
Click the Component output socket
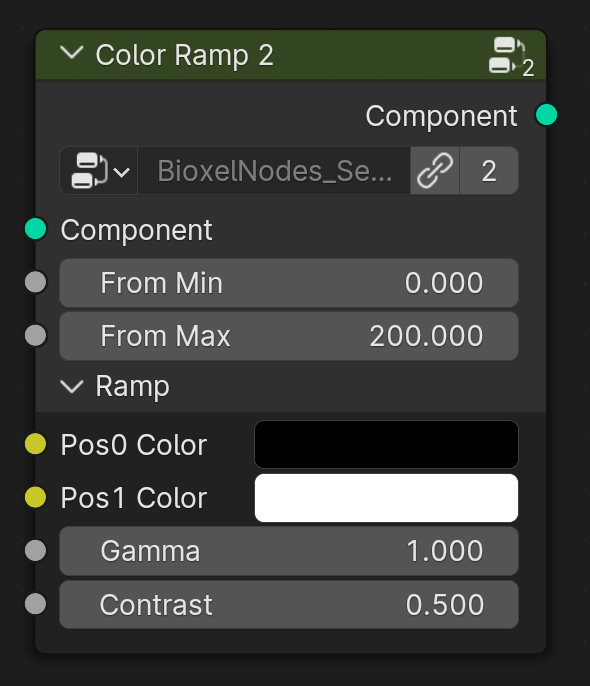[546, 115]
